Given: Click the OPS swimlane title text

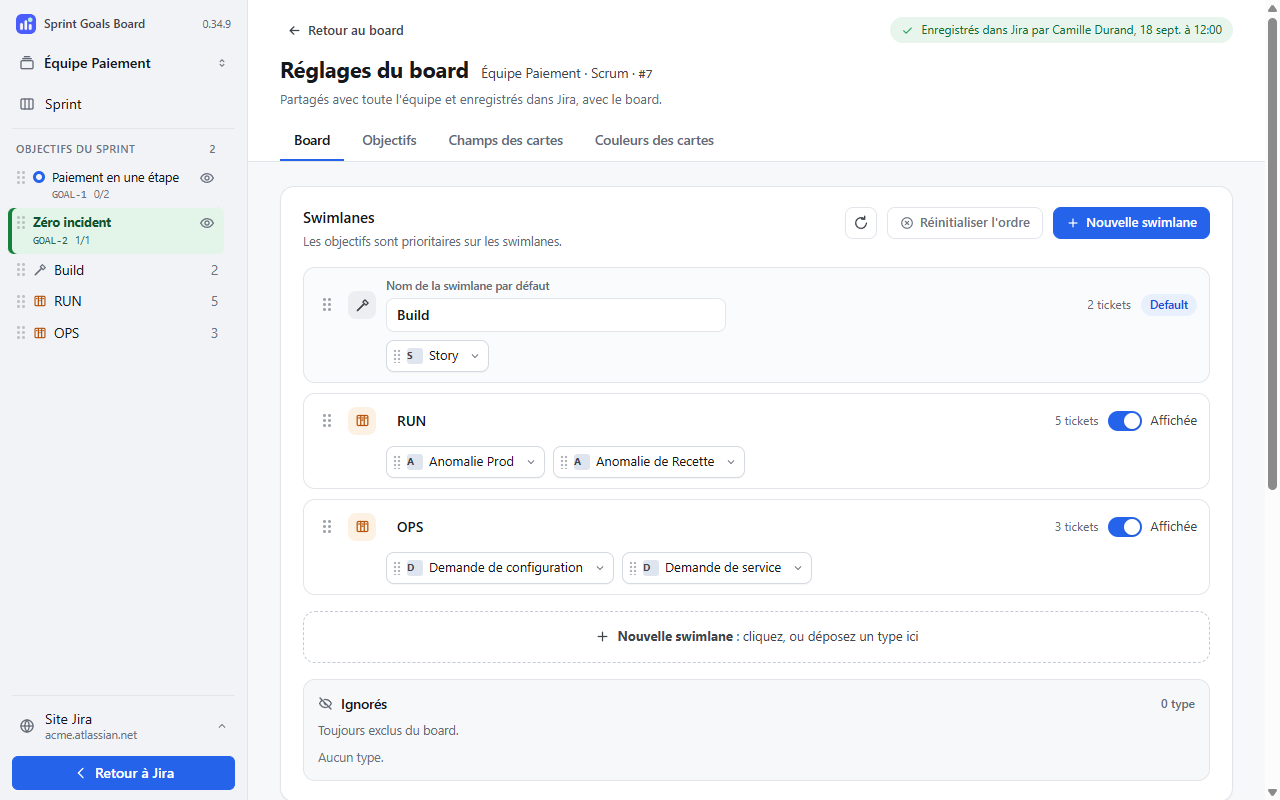Looking at the screenshot, I should pyautogui.click(x=410, y=527).
